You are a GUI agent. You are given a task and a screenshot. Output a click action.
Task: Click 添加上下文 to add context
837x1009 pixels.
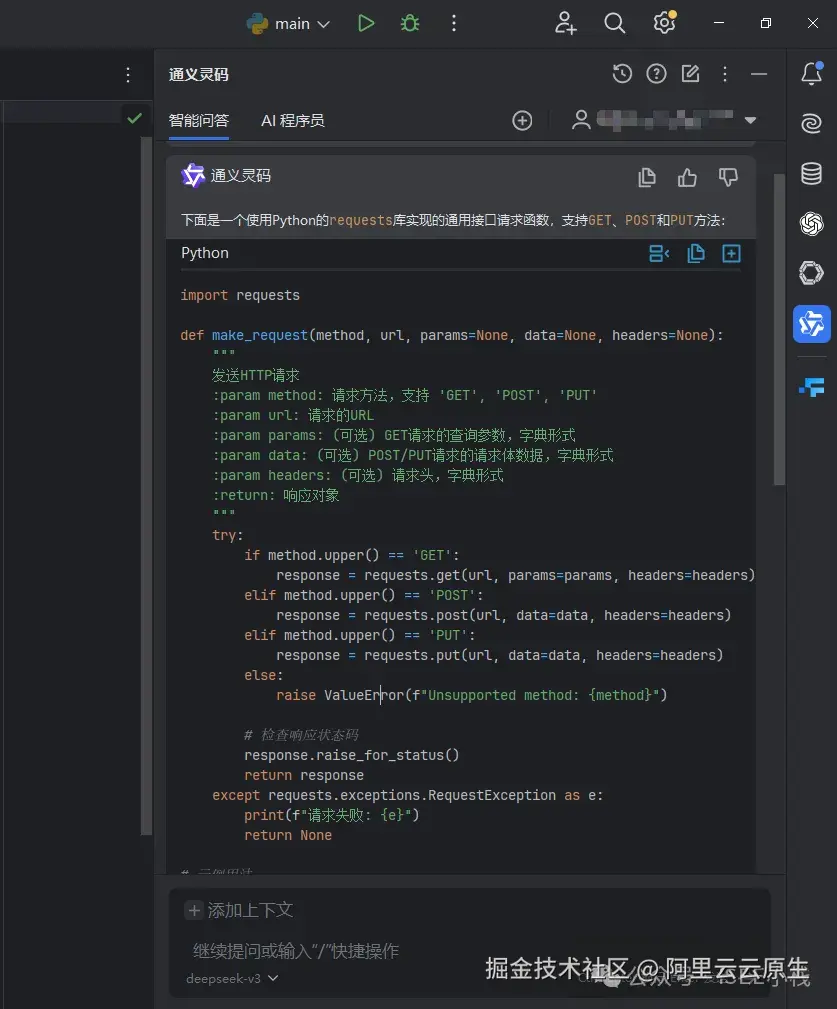[239, 910]
